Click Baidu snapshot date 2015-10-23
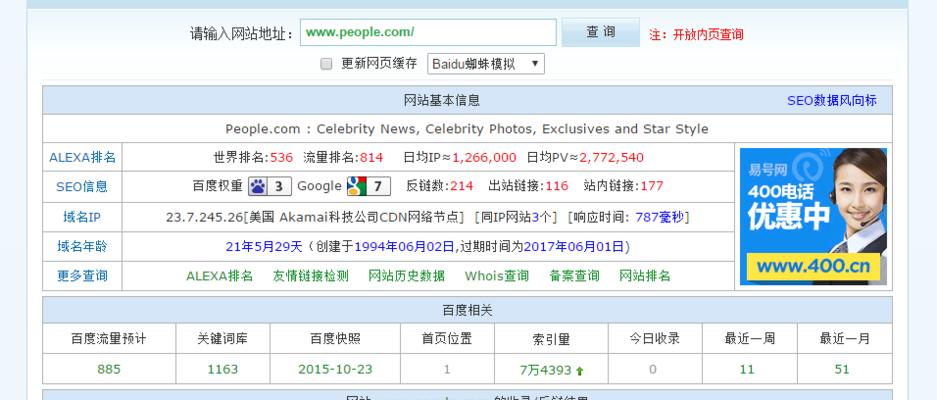The image size is (937, 400). coord(335,370)
